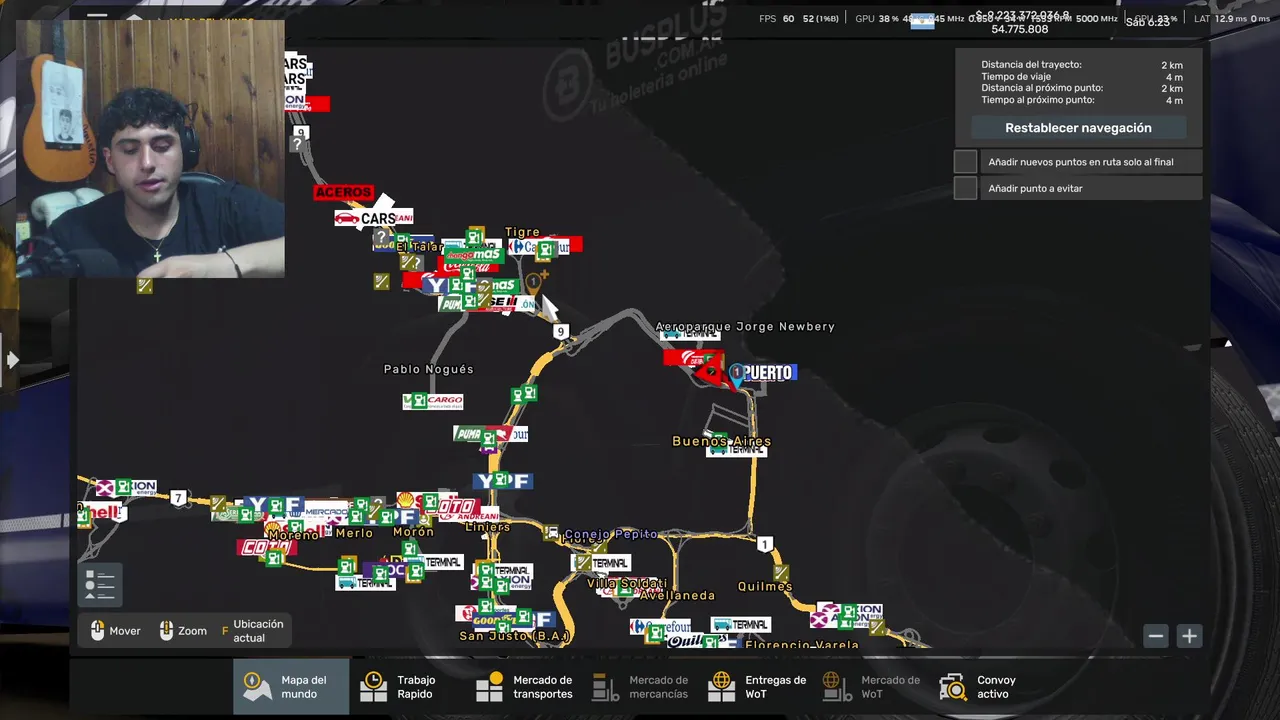
Task: Click the Tigre city label
Action: point(522,232)
